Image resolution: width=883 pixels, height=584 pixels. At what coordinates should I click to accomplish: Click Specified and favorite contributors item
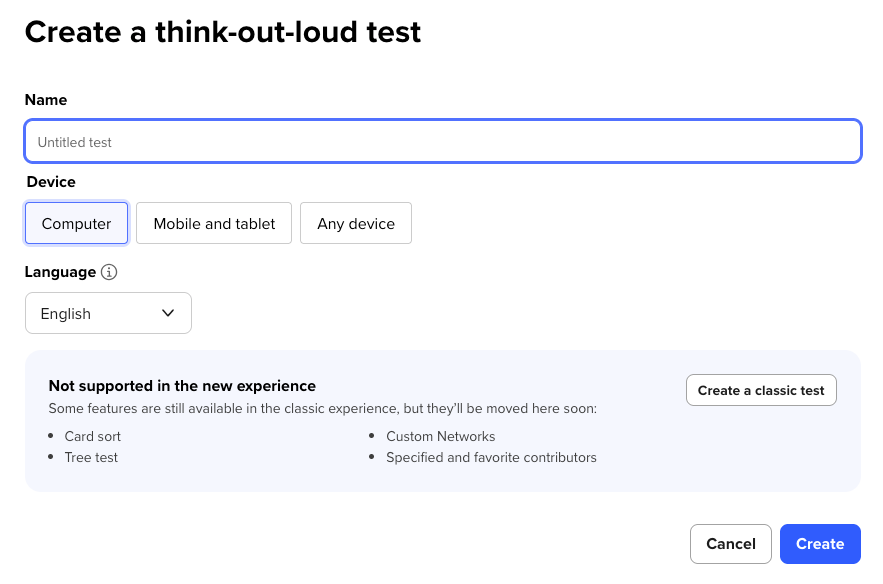click(491, 457)
